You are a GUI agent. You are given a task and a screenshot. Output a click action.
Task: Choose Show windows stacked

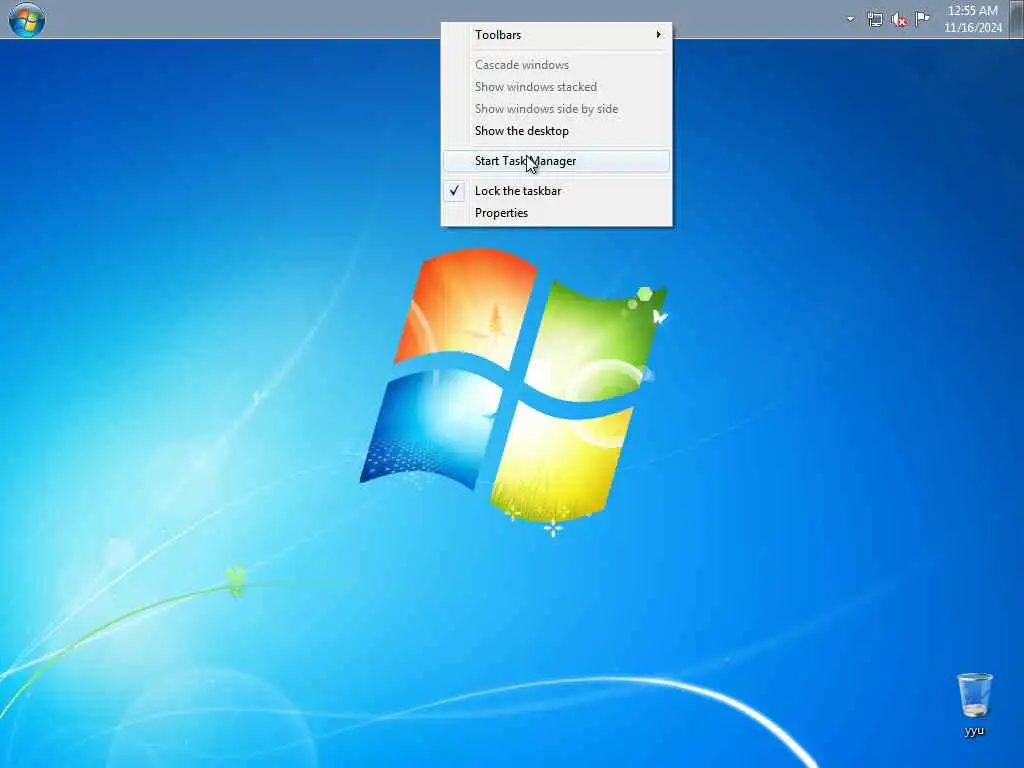point(556,87)
